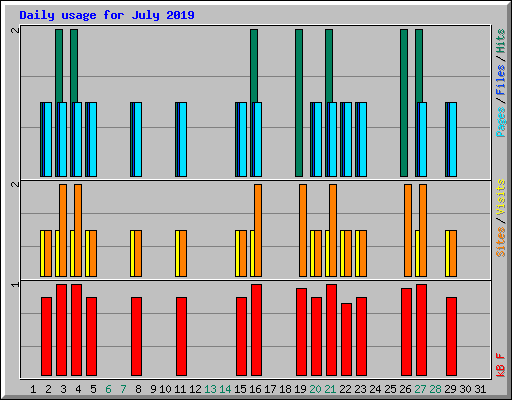
Task: Click the orange Sites bar for day 11
Action: click(183, 253)
